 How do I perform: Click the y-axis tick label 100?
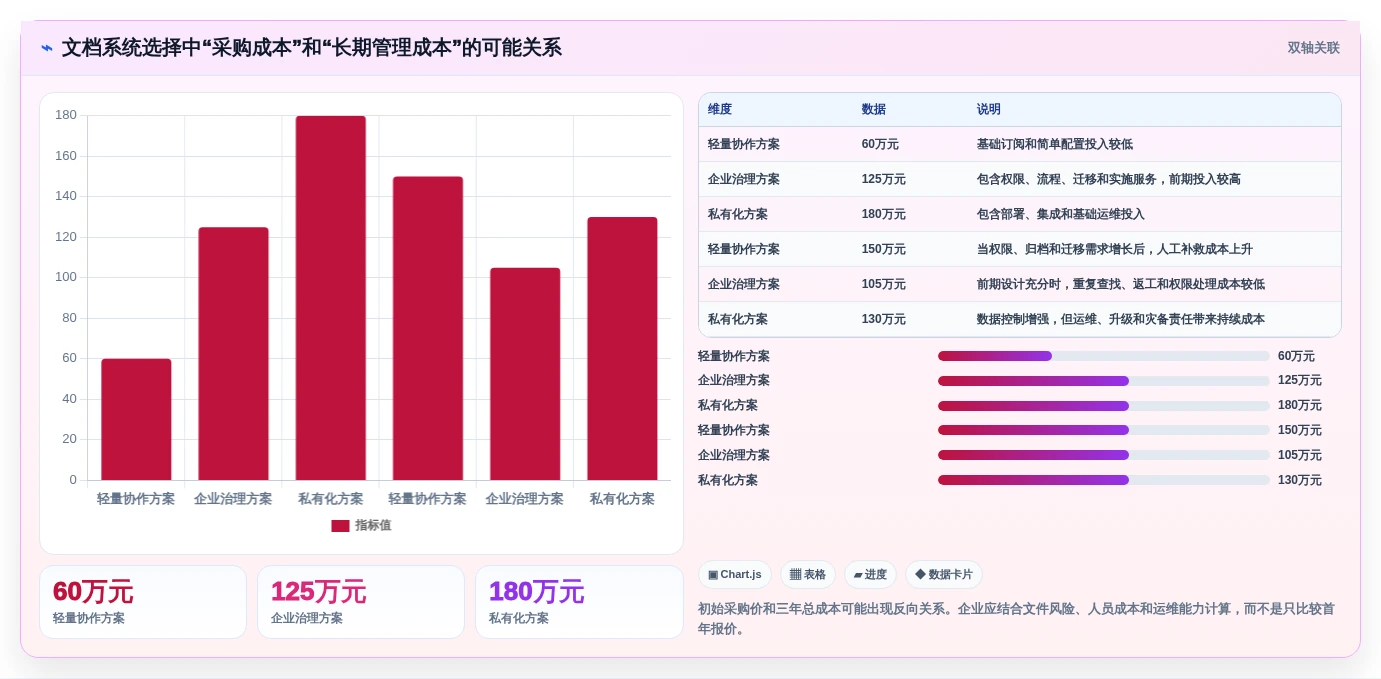coord(66,277)
